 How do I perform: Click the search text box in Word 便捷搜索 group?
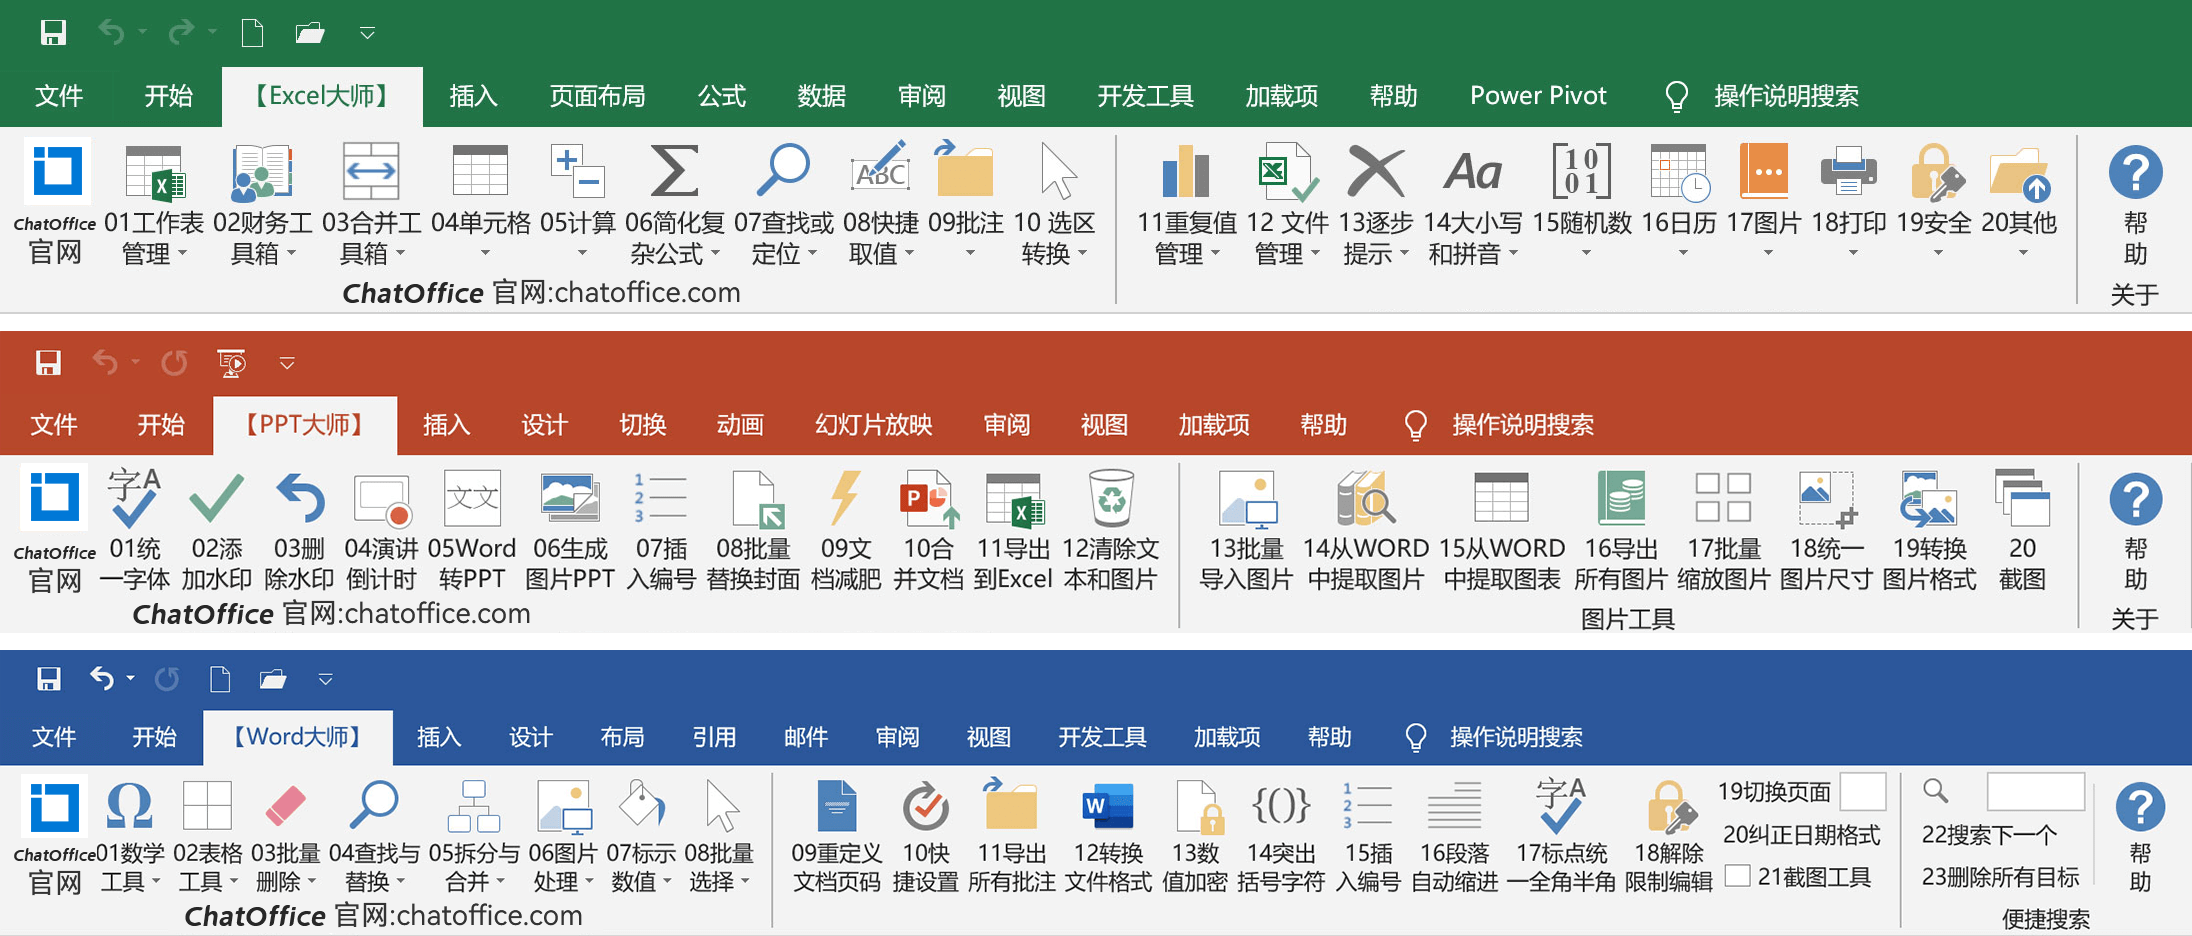click(2035, 791)
